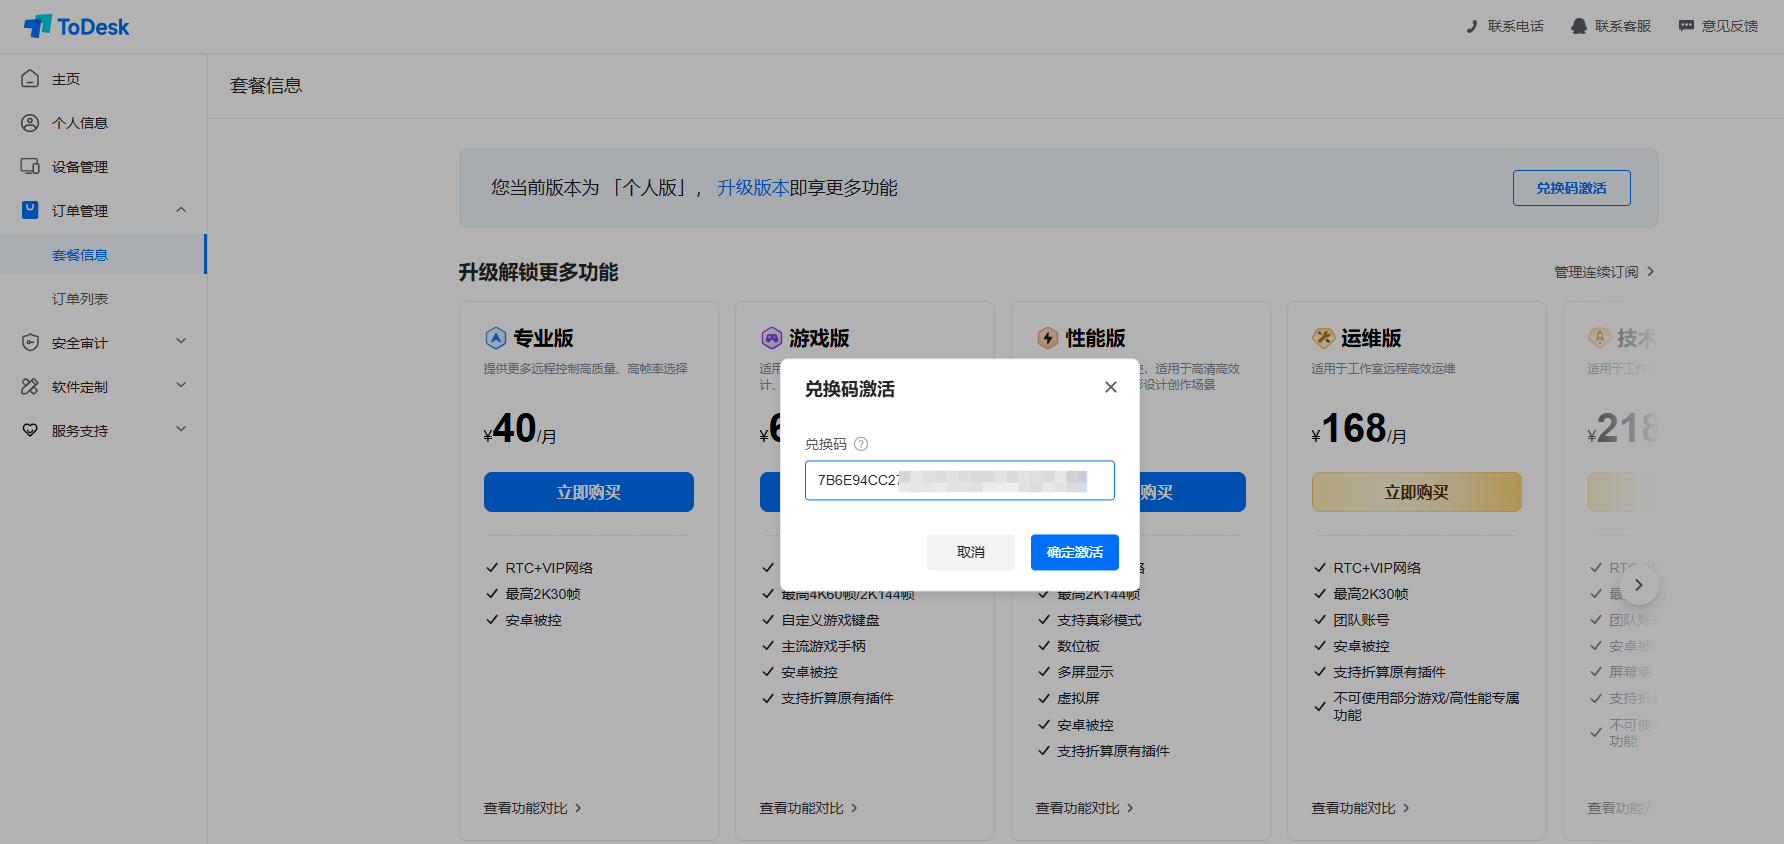Click the 联系客服 text link
This screenshot has height=844, width=1784.
point(1623,26)
